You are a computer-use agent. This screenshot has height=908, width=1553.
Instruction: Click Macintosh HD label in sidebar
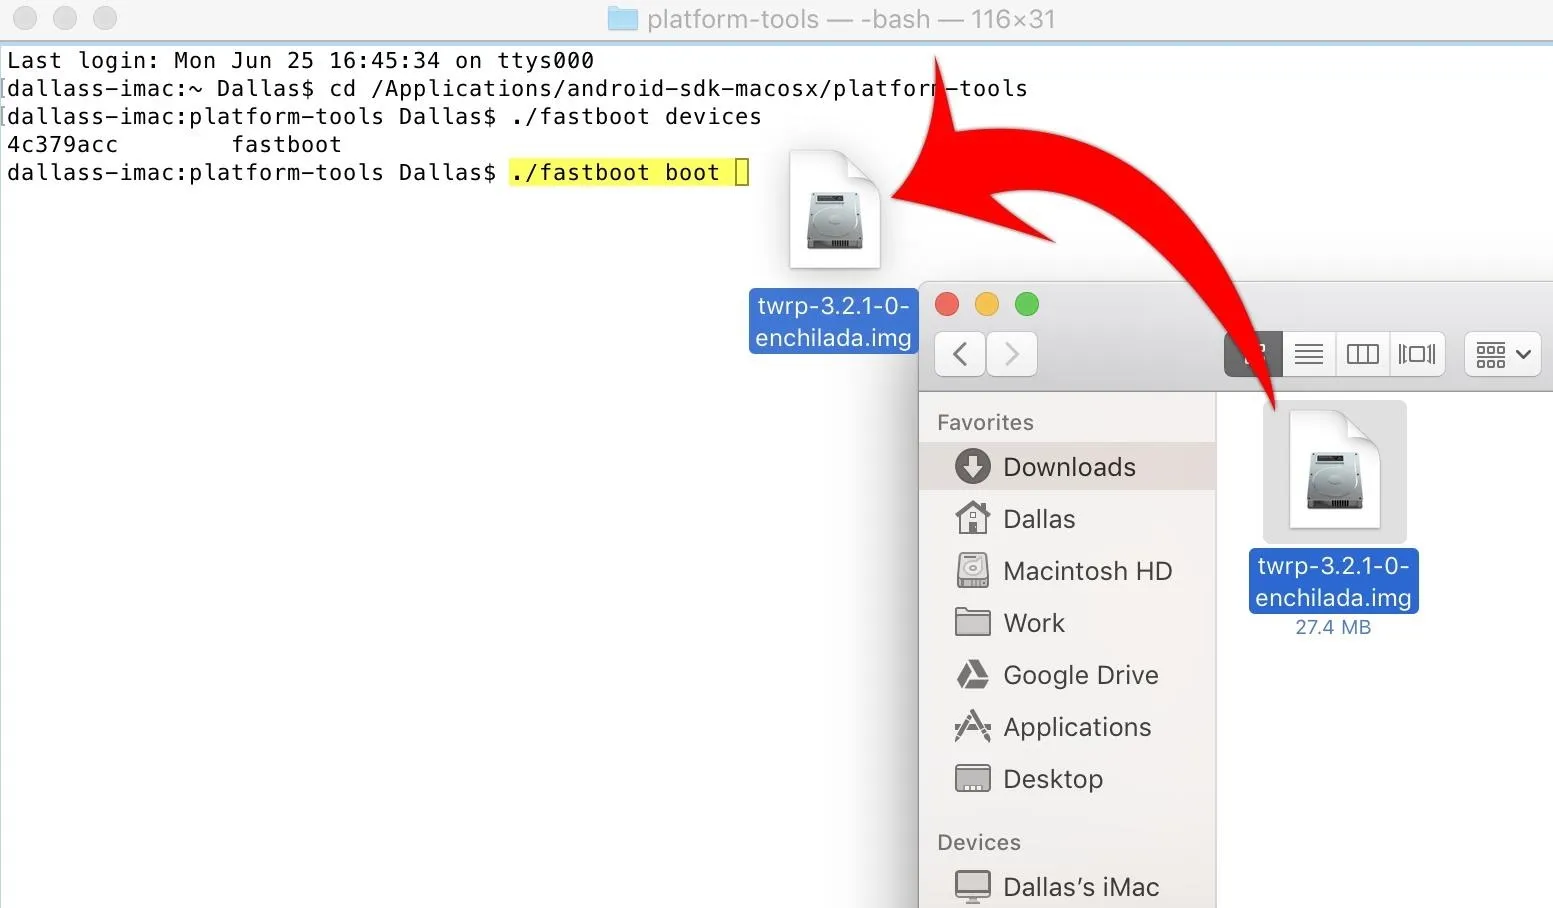click(1087, 571)
